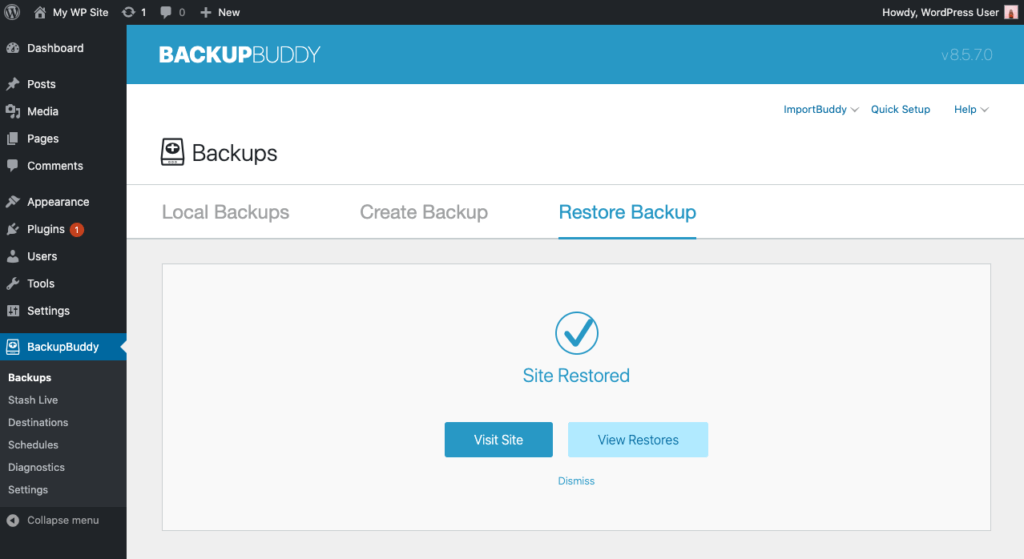The height and width of the screenshot is (559, 1024).
Task: Open the comments bubble icon in admin bar
Action: [166, 12]
